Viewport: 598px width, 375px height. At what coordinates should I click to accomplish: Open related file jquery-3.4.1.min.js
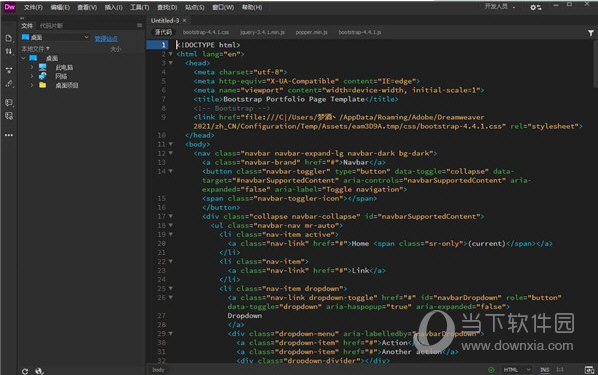[262, 32]
